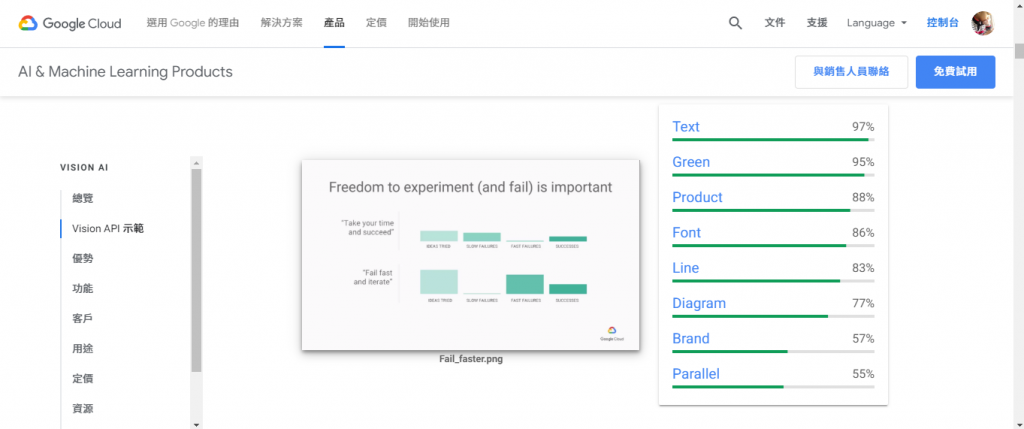This screenshot has height=429, width=1024.
Task: Open the 產品 menu tab
Action: pos(335,23)
